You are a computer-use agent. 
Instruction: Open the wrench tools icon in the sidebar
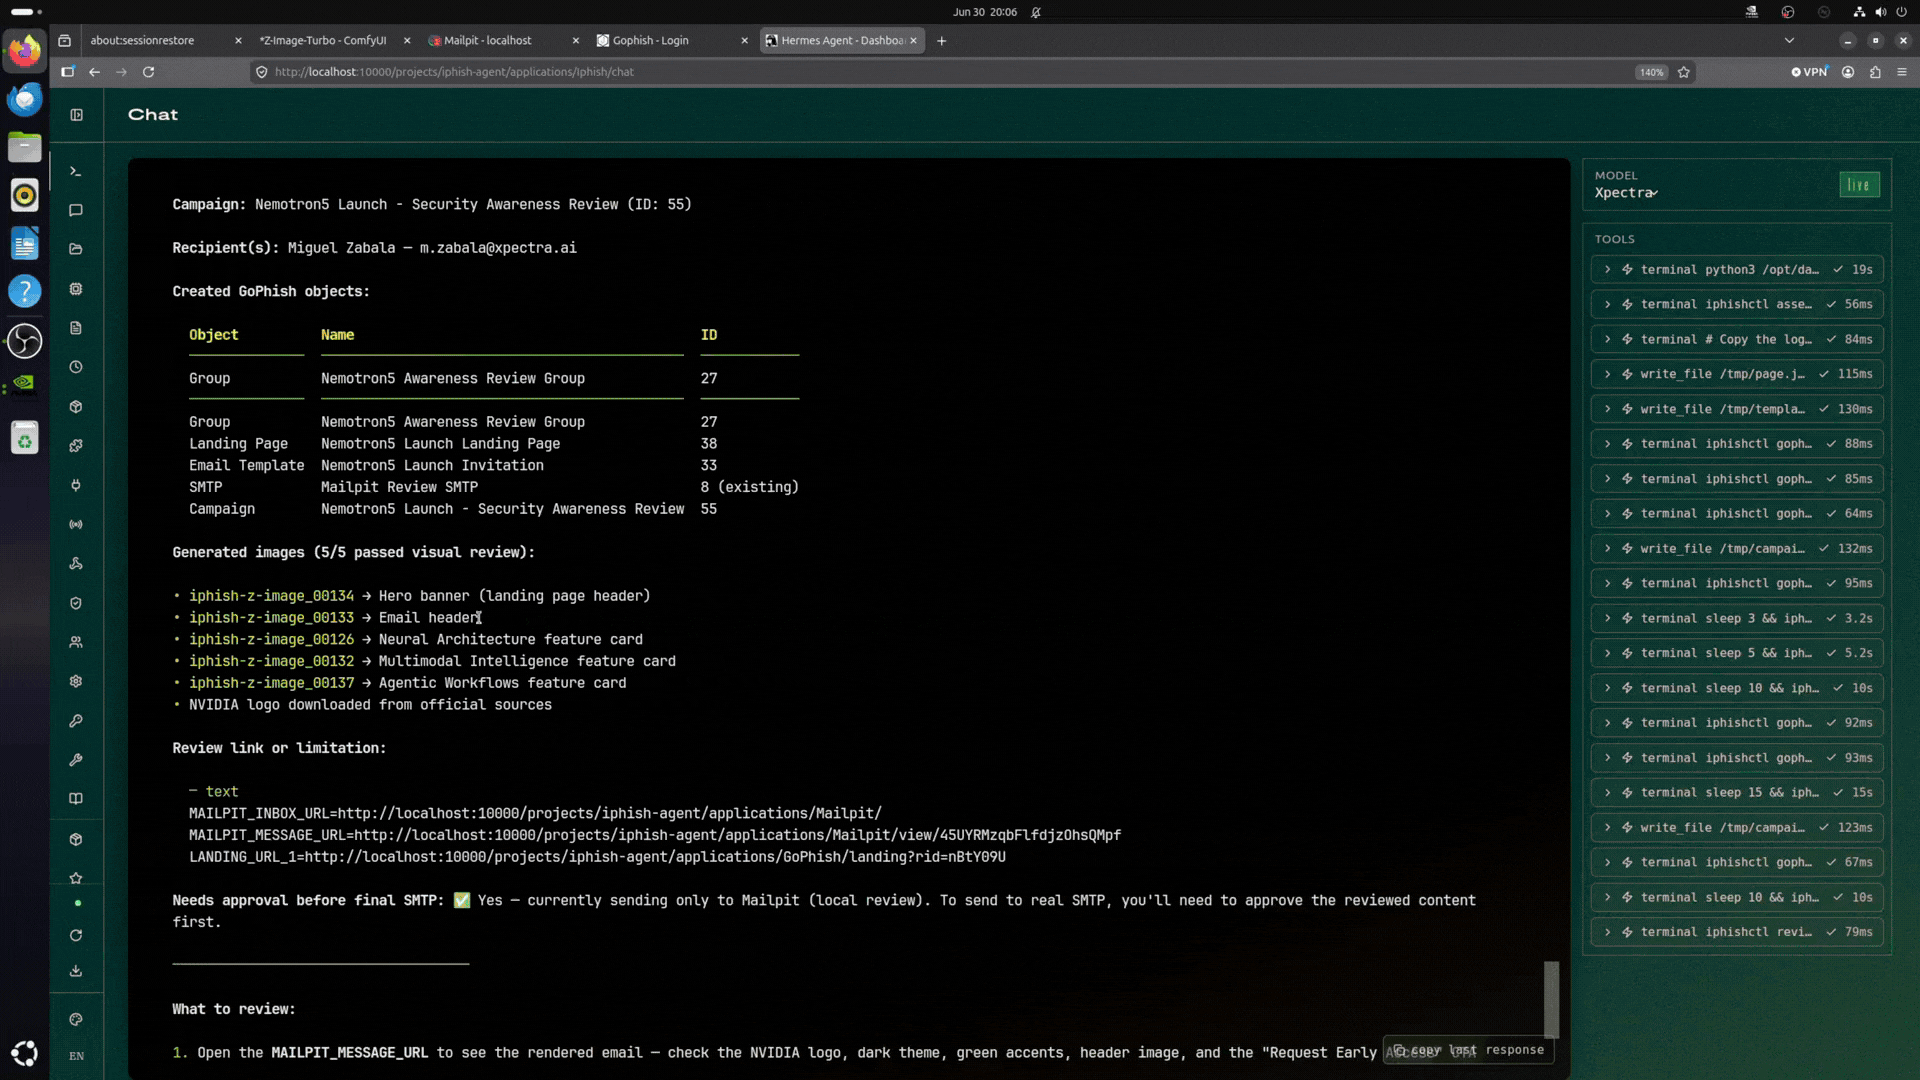76,760
